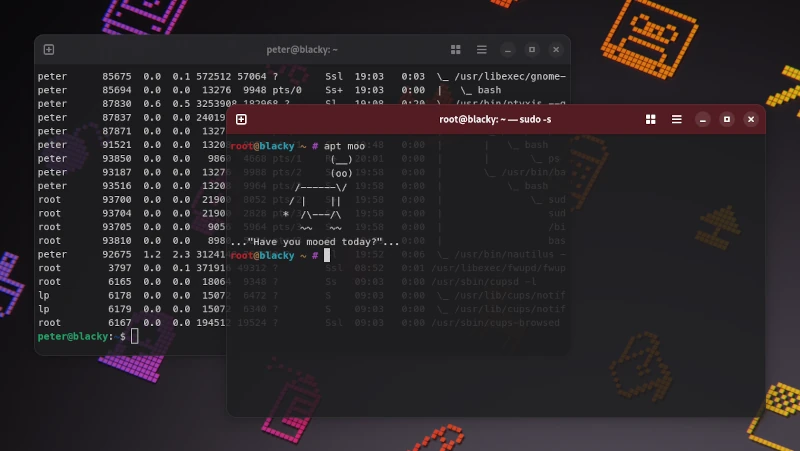Image resolution: width=800 pixels, height=451 pixels.
Task: Open tab overview grid in root@blacky window
Action: click(651, 119)
